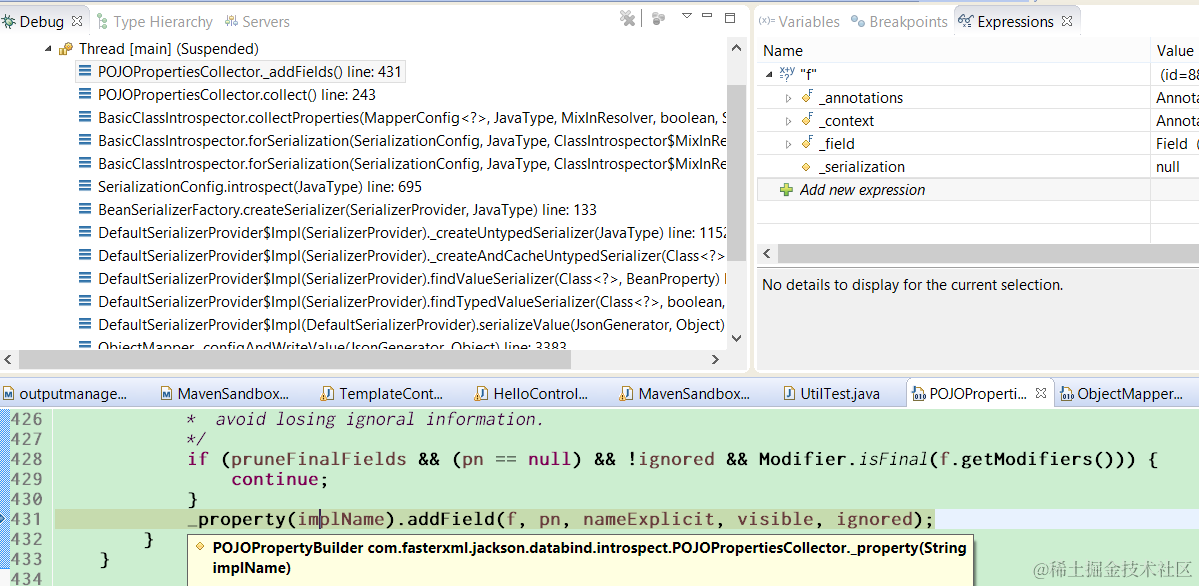
Task: Click the field icon beside _field
Action: pos(806,143)
